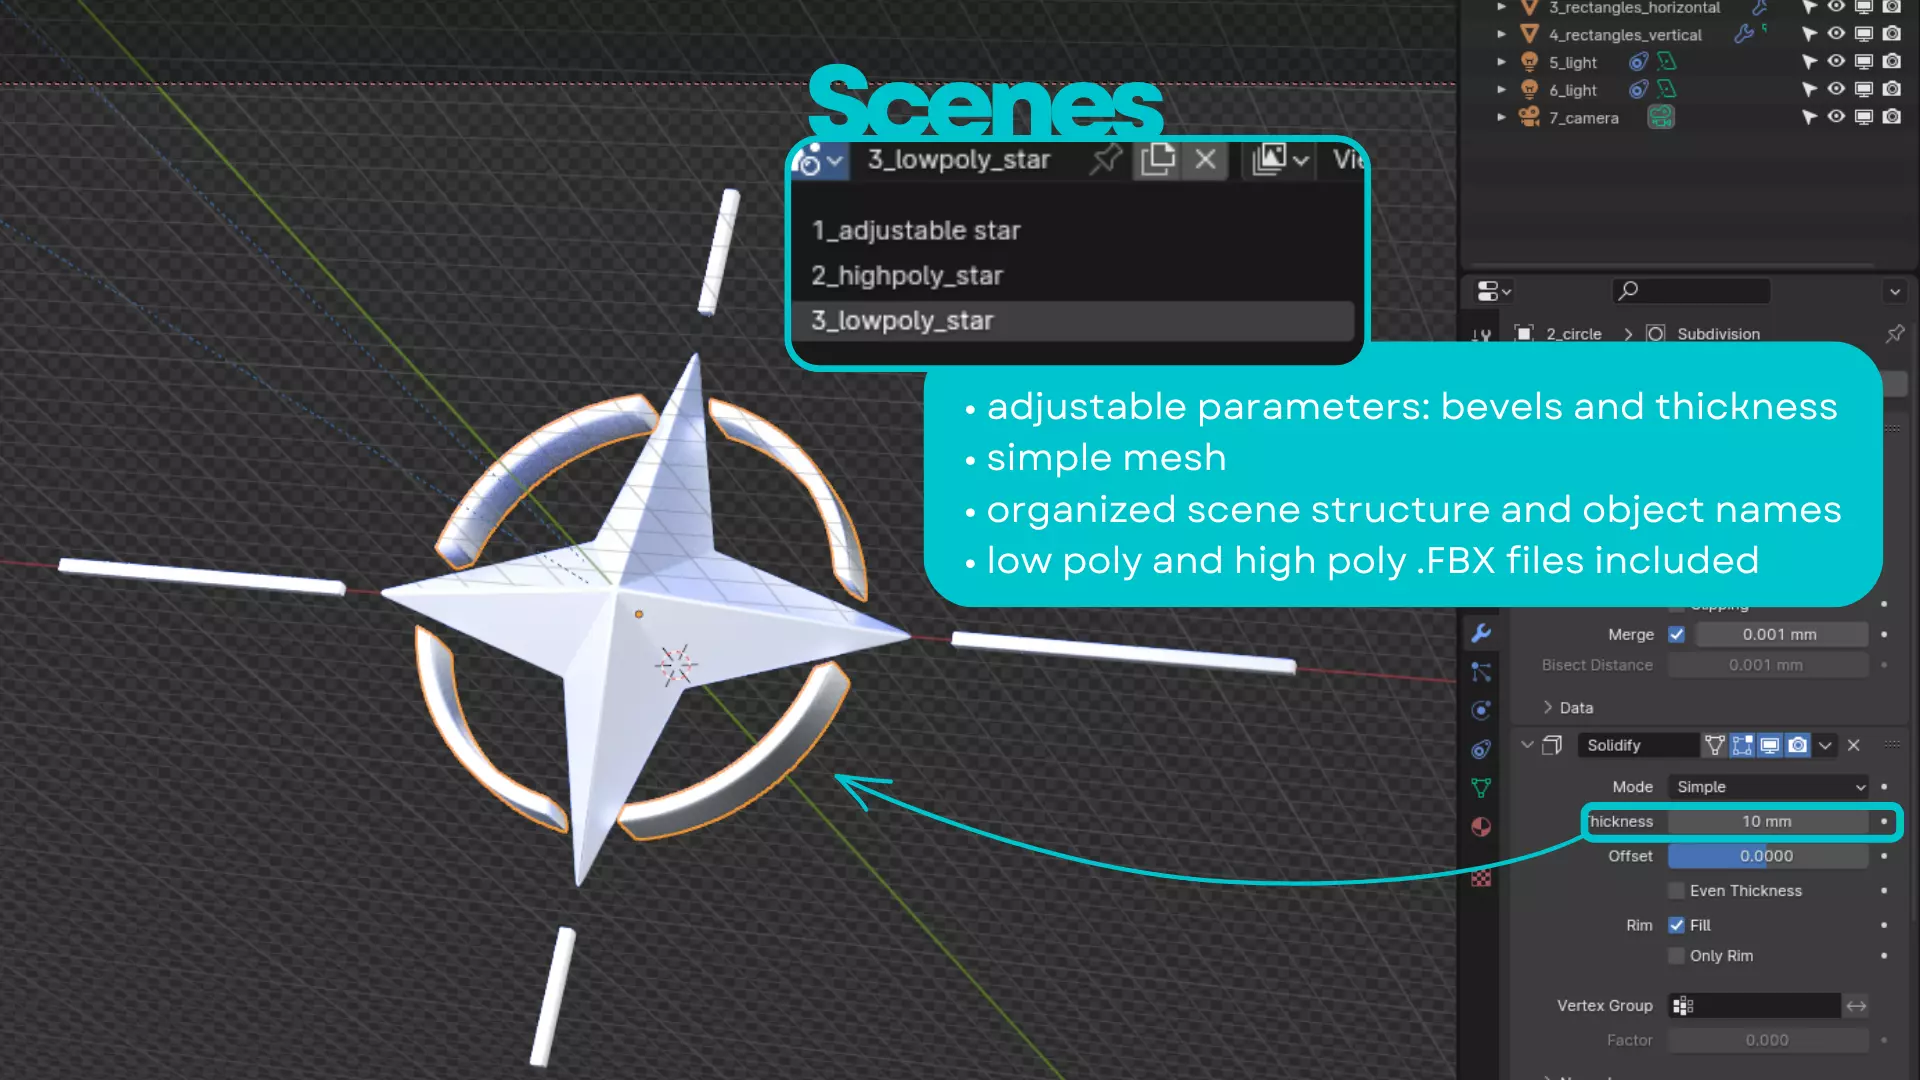Enable the Even Thickness checkbox

pos(1677,890)
